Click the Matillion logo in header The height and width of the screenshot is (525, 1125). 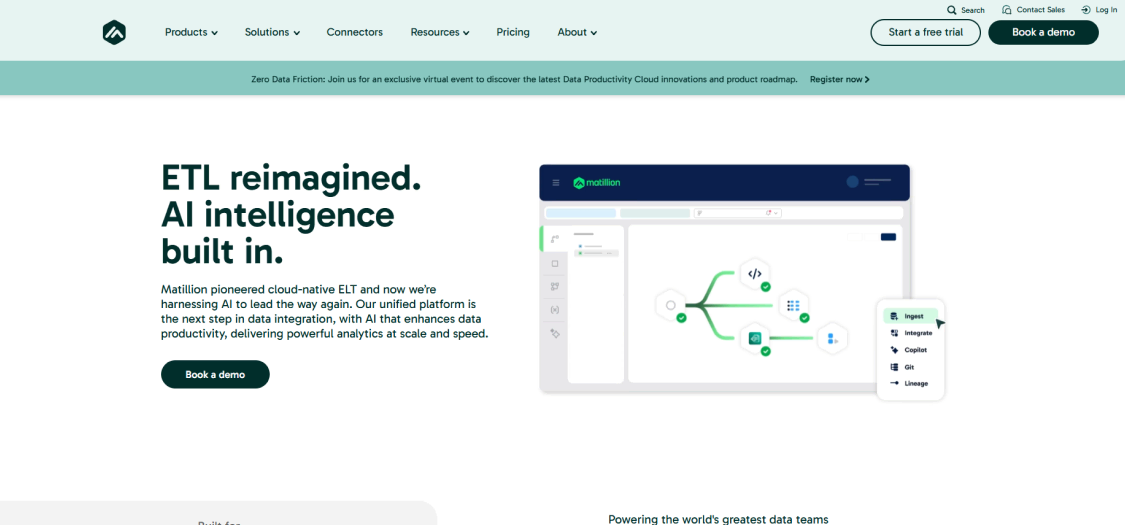click(114, 32)
